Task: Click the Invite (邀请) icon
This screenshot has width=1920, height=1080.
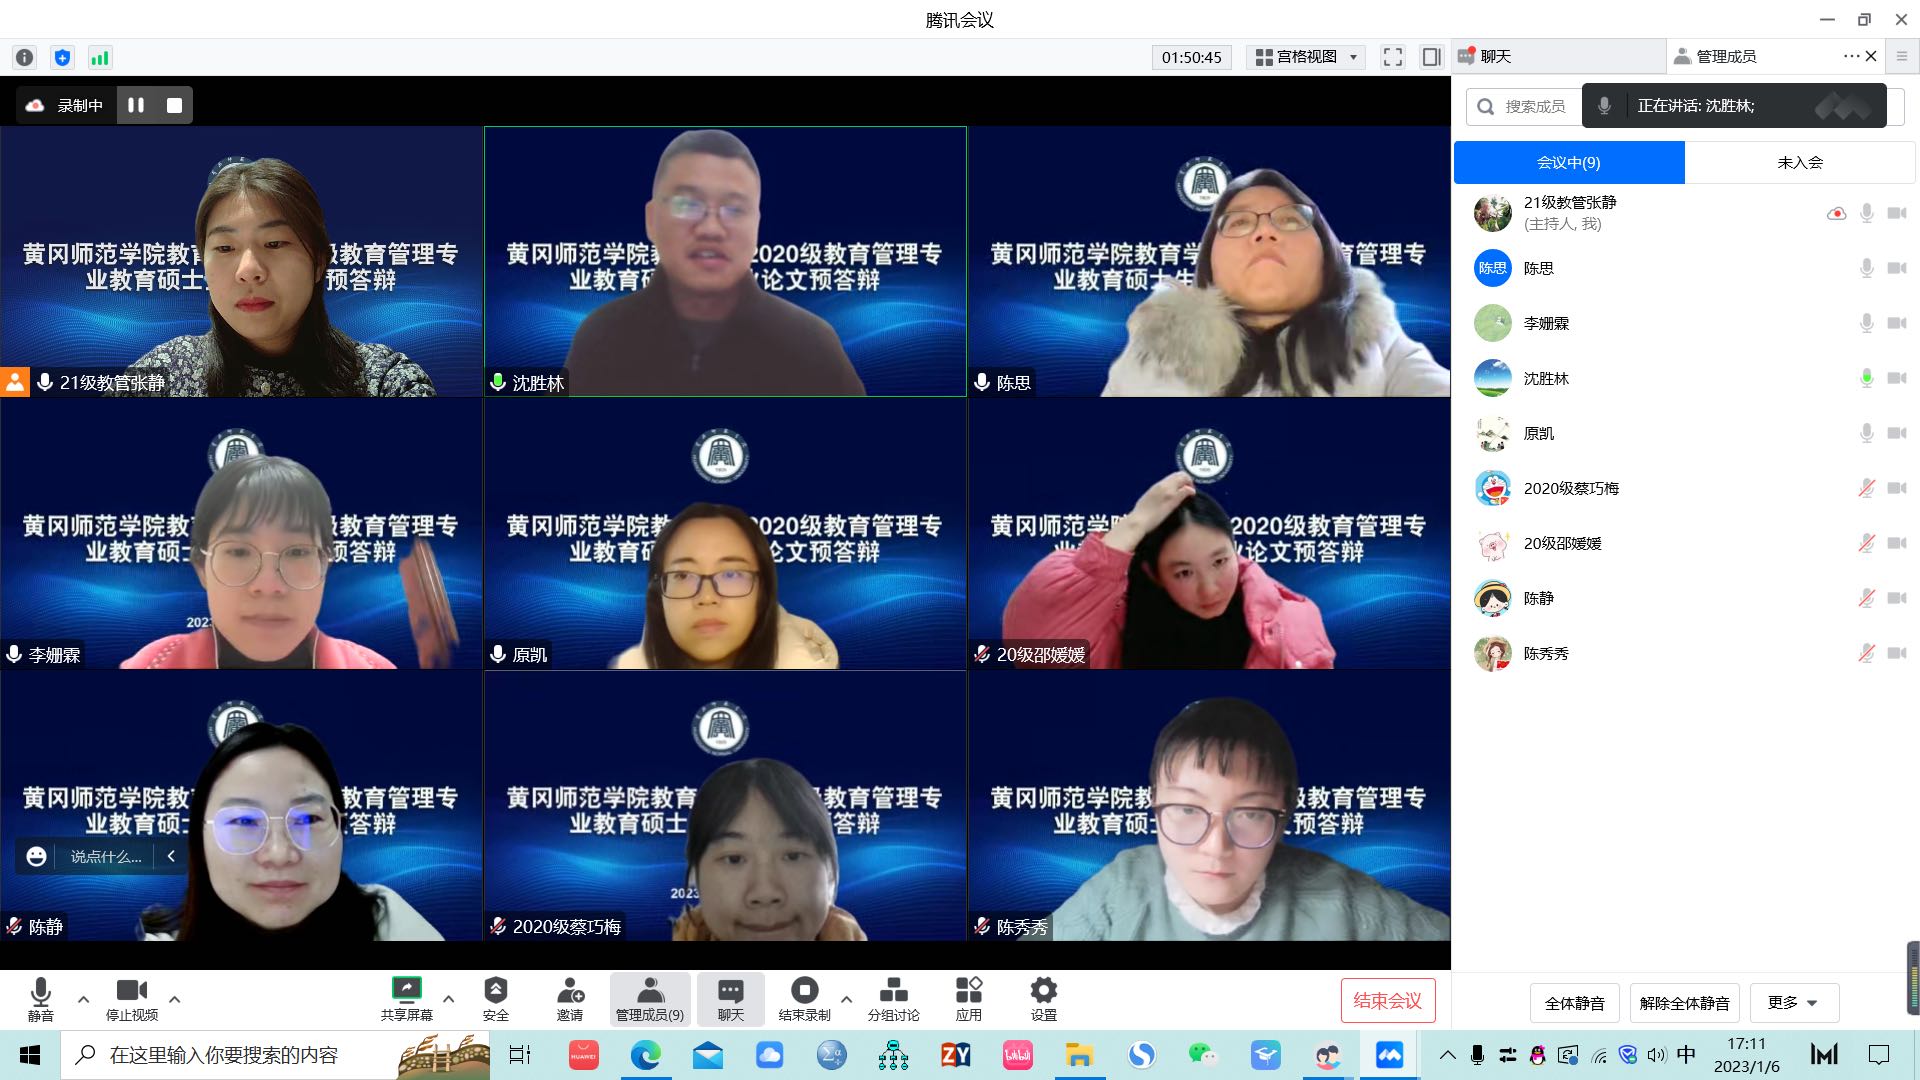Action: tap(570, 998)
